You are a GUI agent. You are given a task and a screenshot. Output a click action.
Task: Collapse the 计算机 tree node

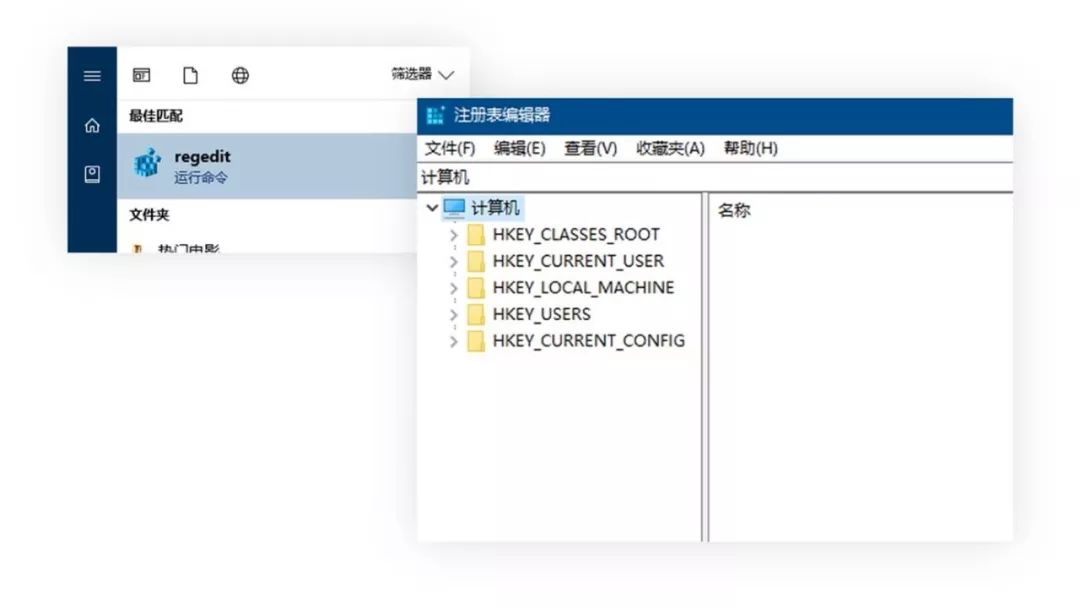[432, 207]
